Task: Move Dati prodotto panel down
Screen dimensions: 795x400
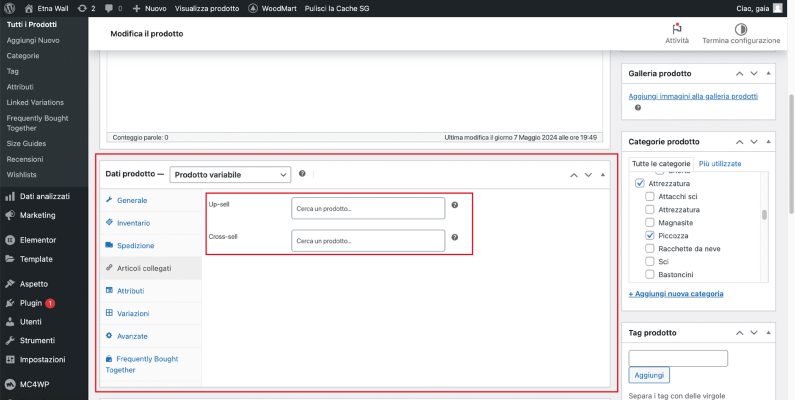Action: click(588, 175)
